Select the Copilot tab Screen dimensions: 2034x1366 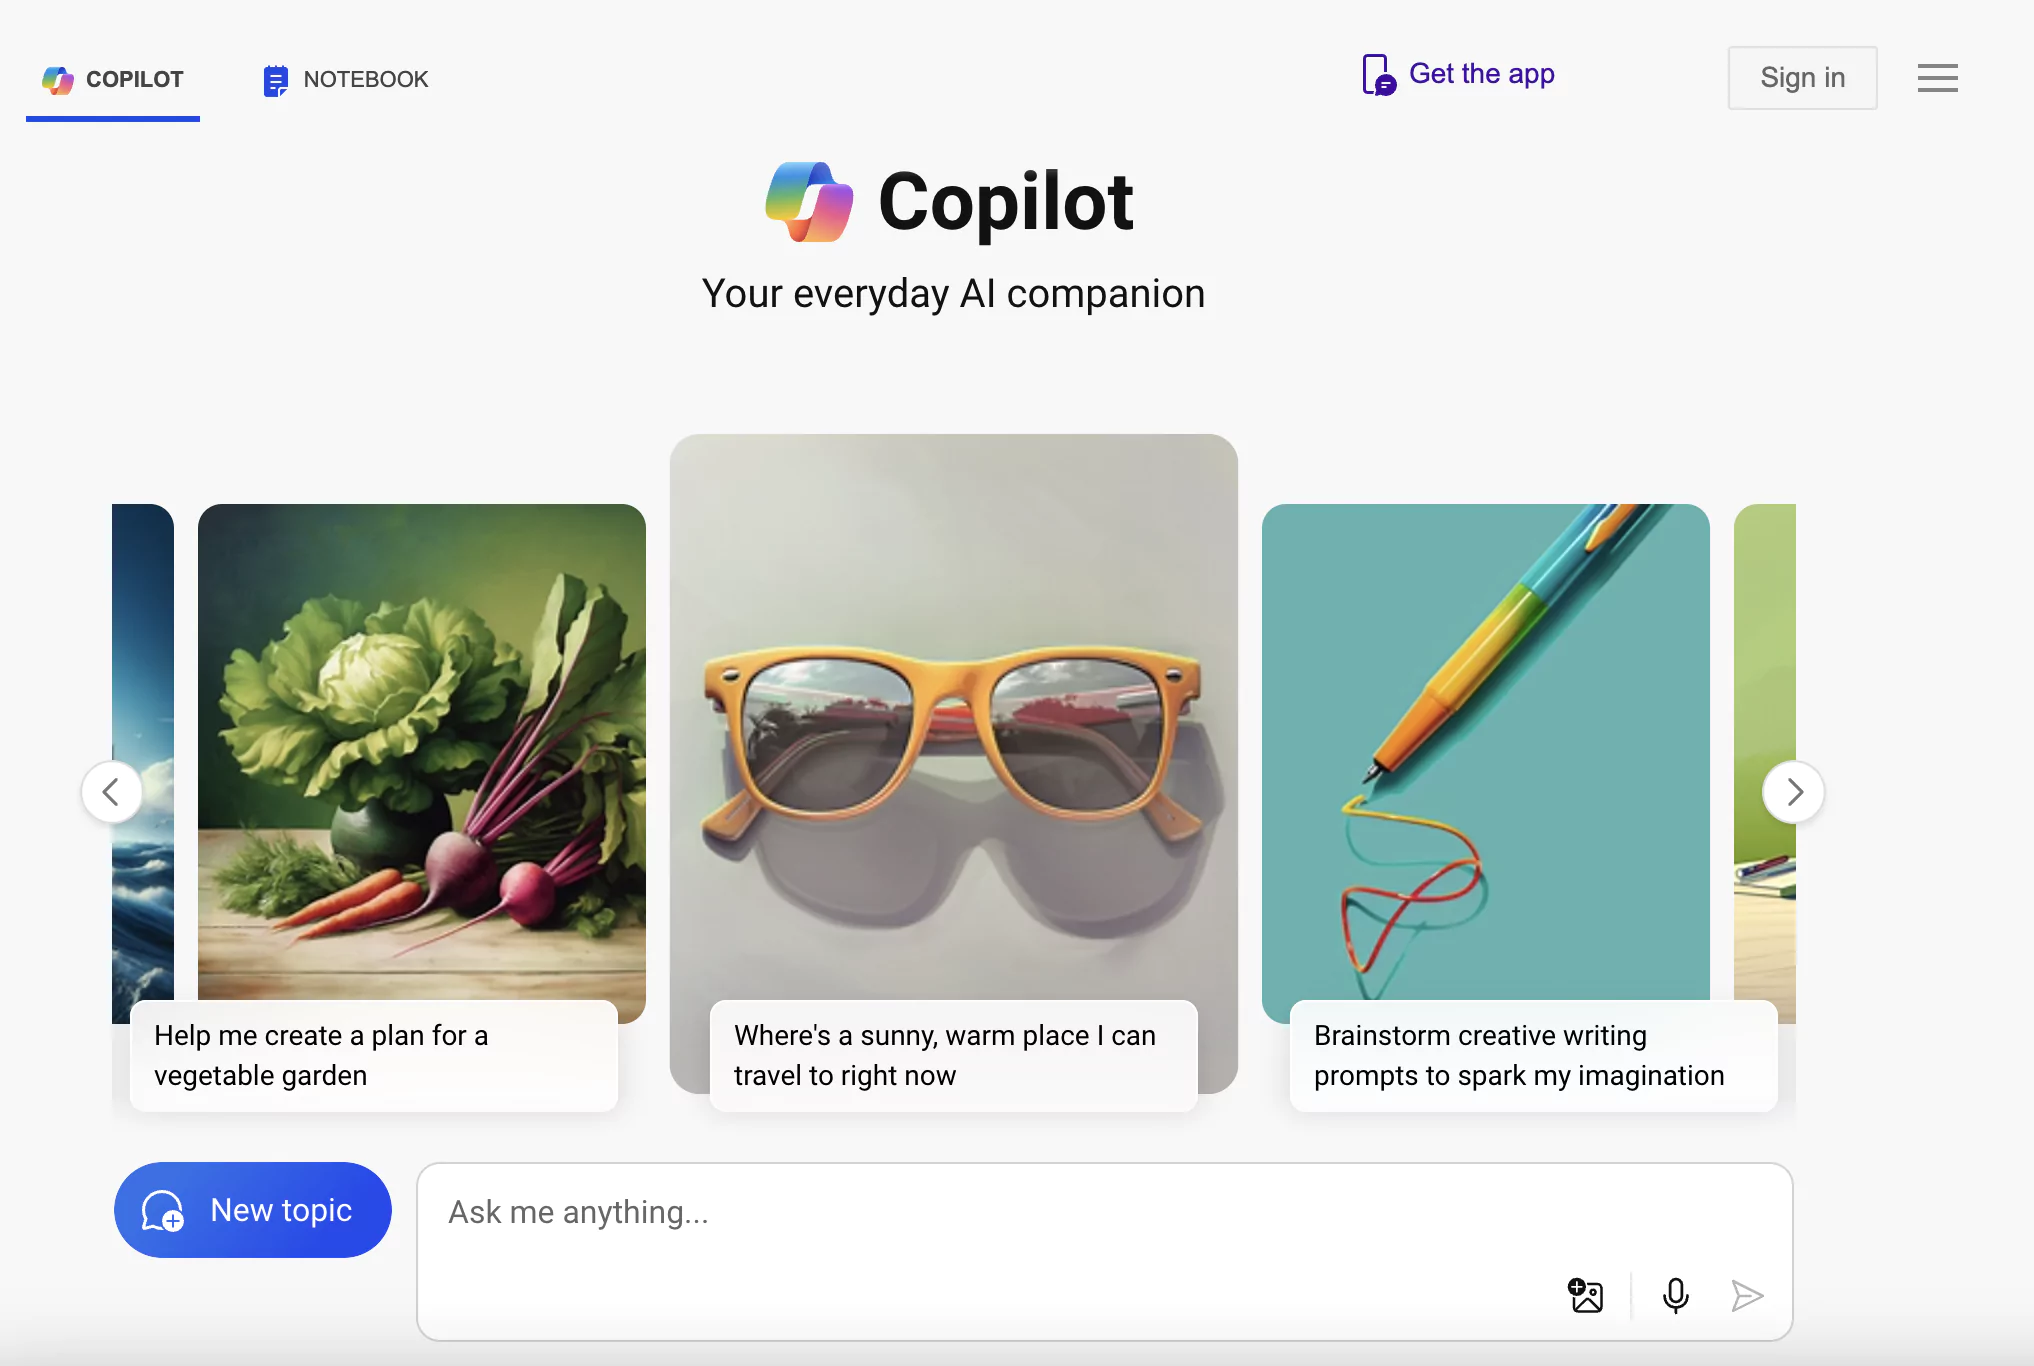coord(113,80)
